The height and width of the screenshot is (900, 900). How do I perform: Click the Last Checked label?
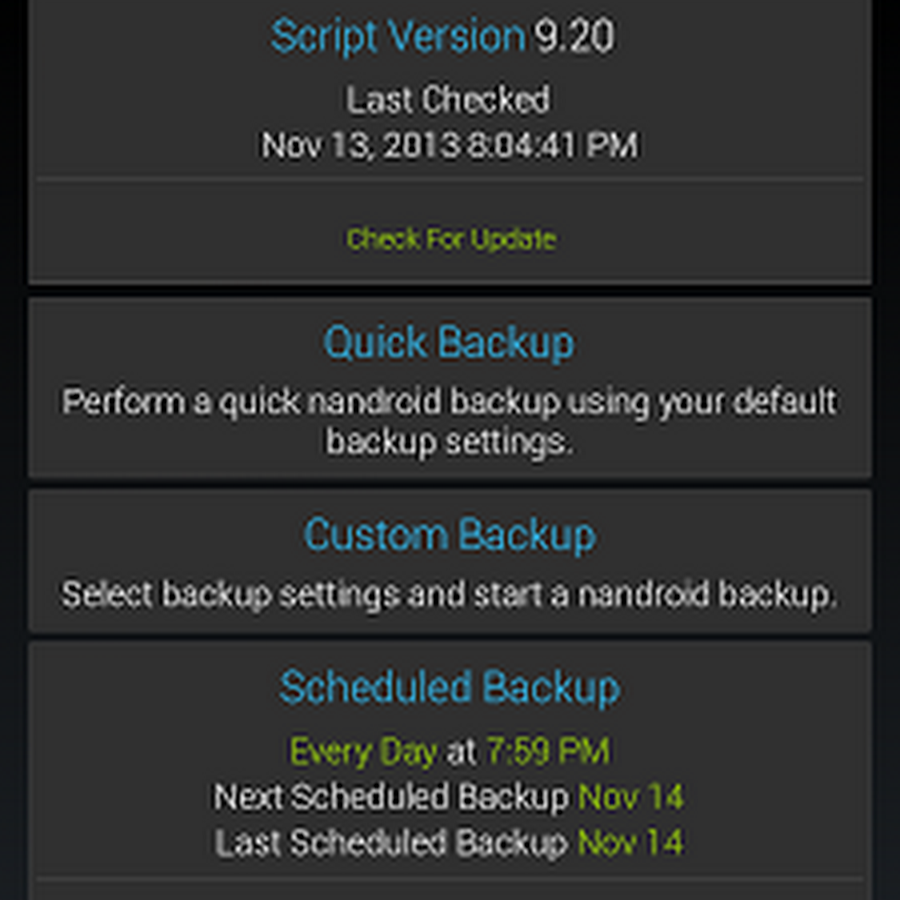click(449, 100)
